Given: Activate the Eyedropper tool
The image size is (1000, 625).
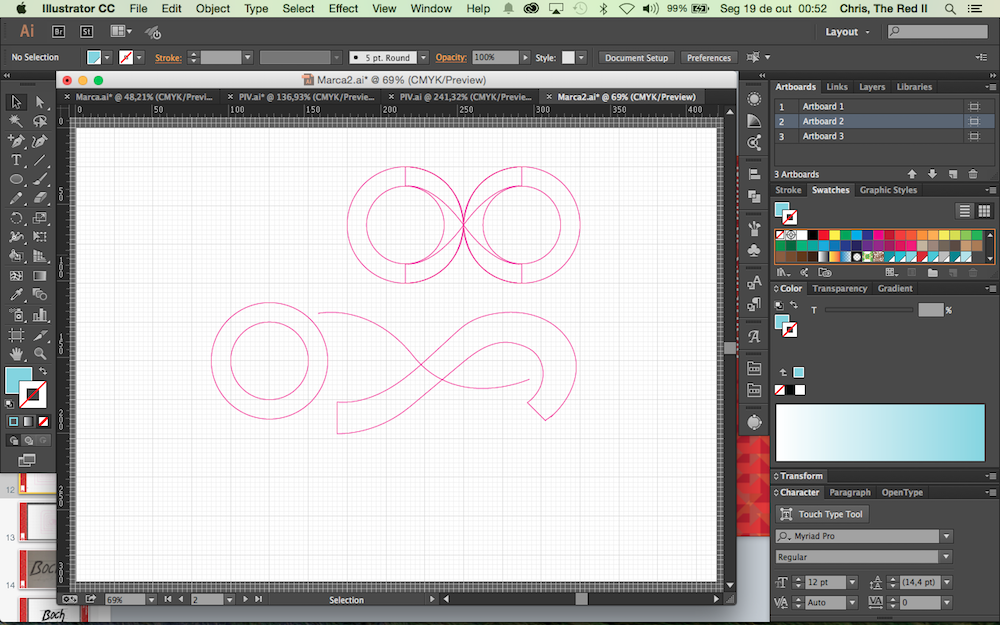Looking at the screenshot, I should 17,295.
